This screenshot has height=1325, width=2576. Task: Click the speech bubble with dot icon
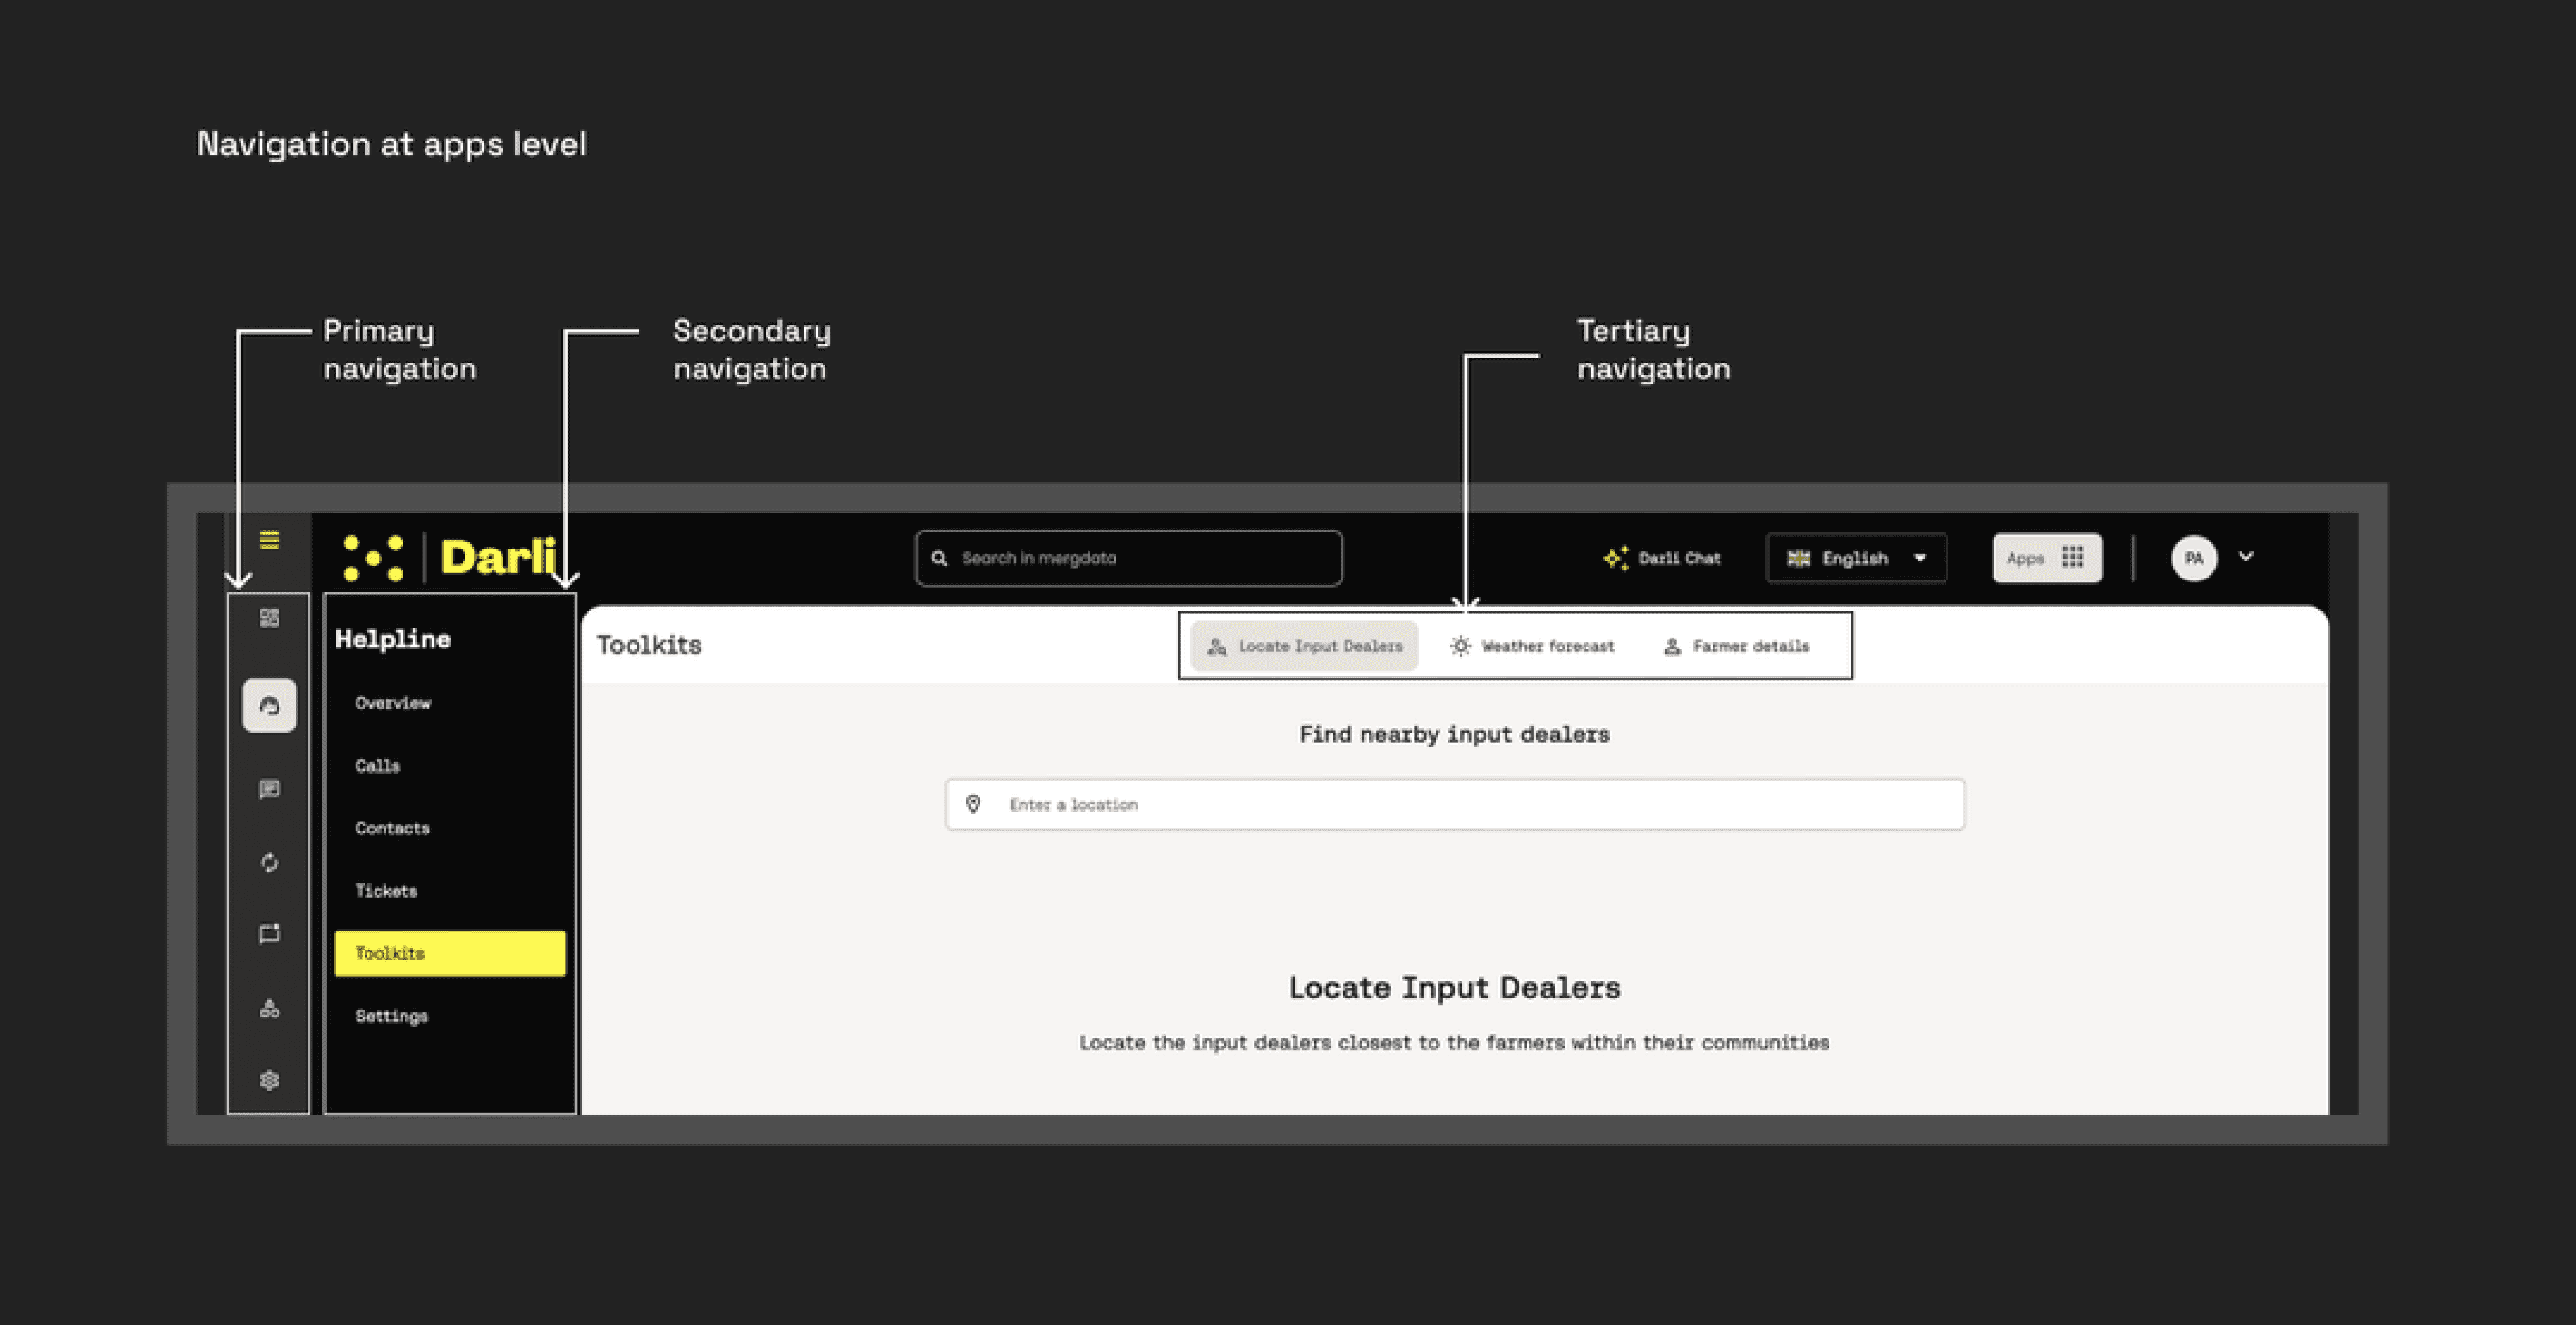click(x=269, y=934)
